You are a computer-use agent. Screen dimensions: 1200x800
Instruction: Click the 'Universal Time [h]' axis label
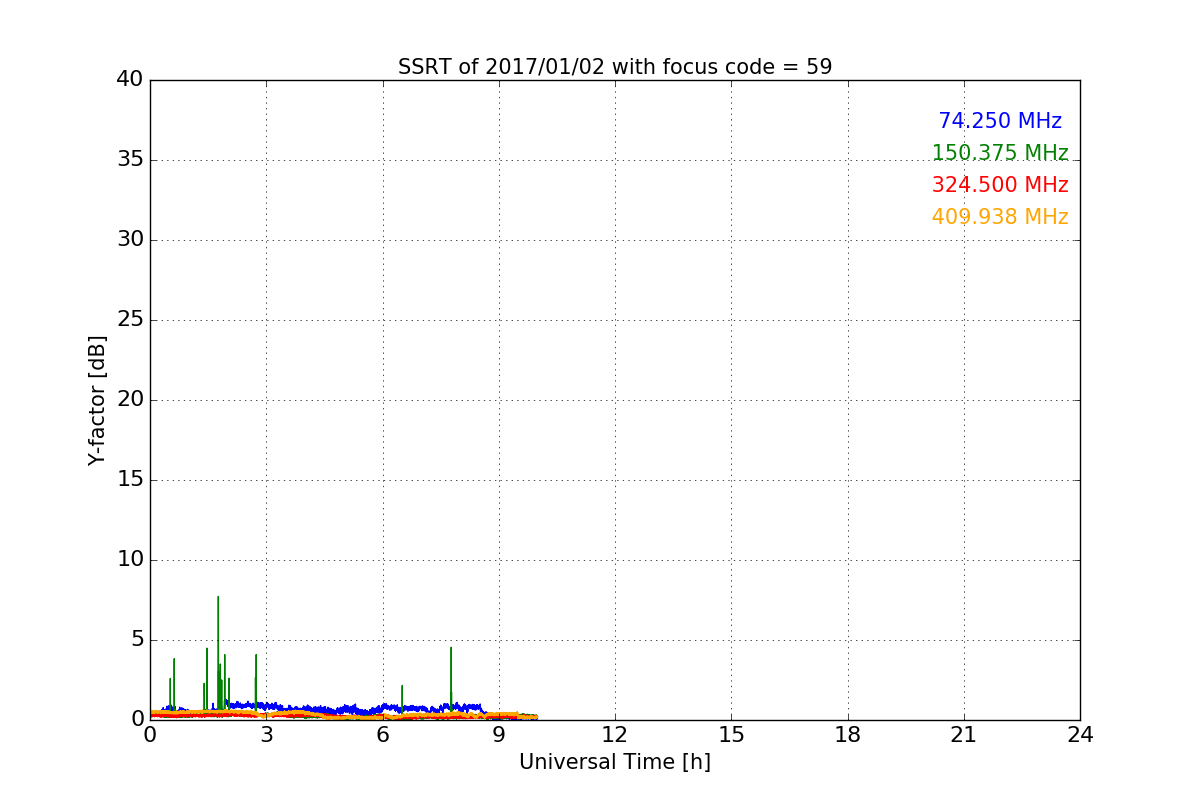(615, 762)
